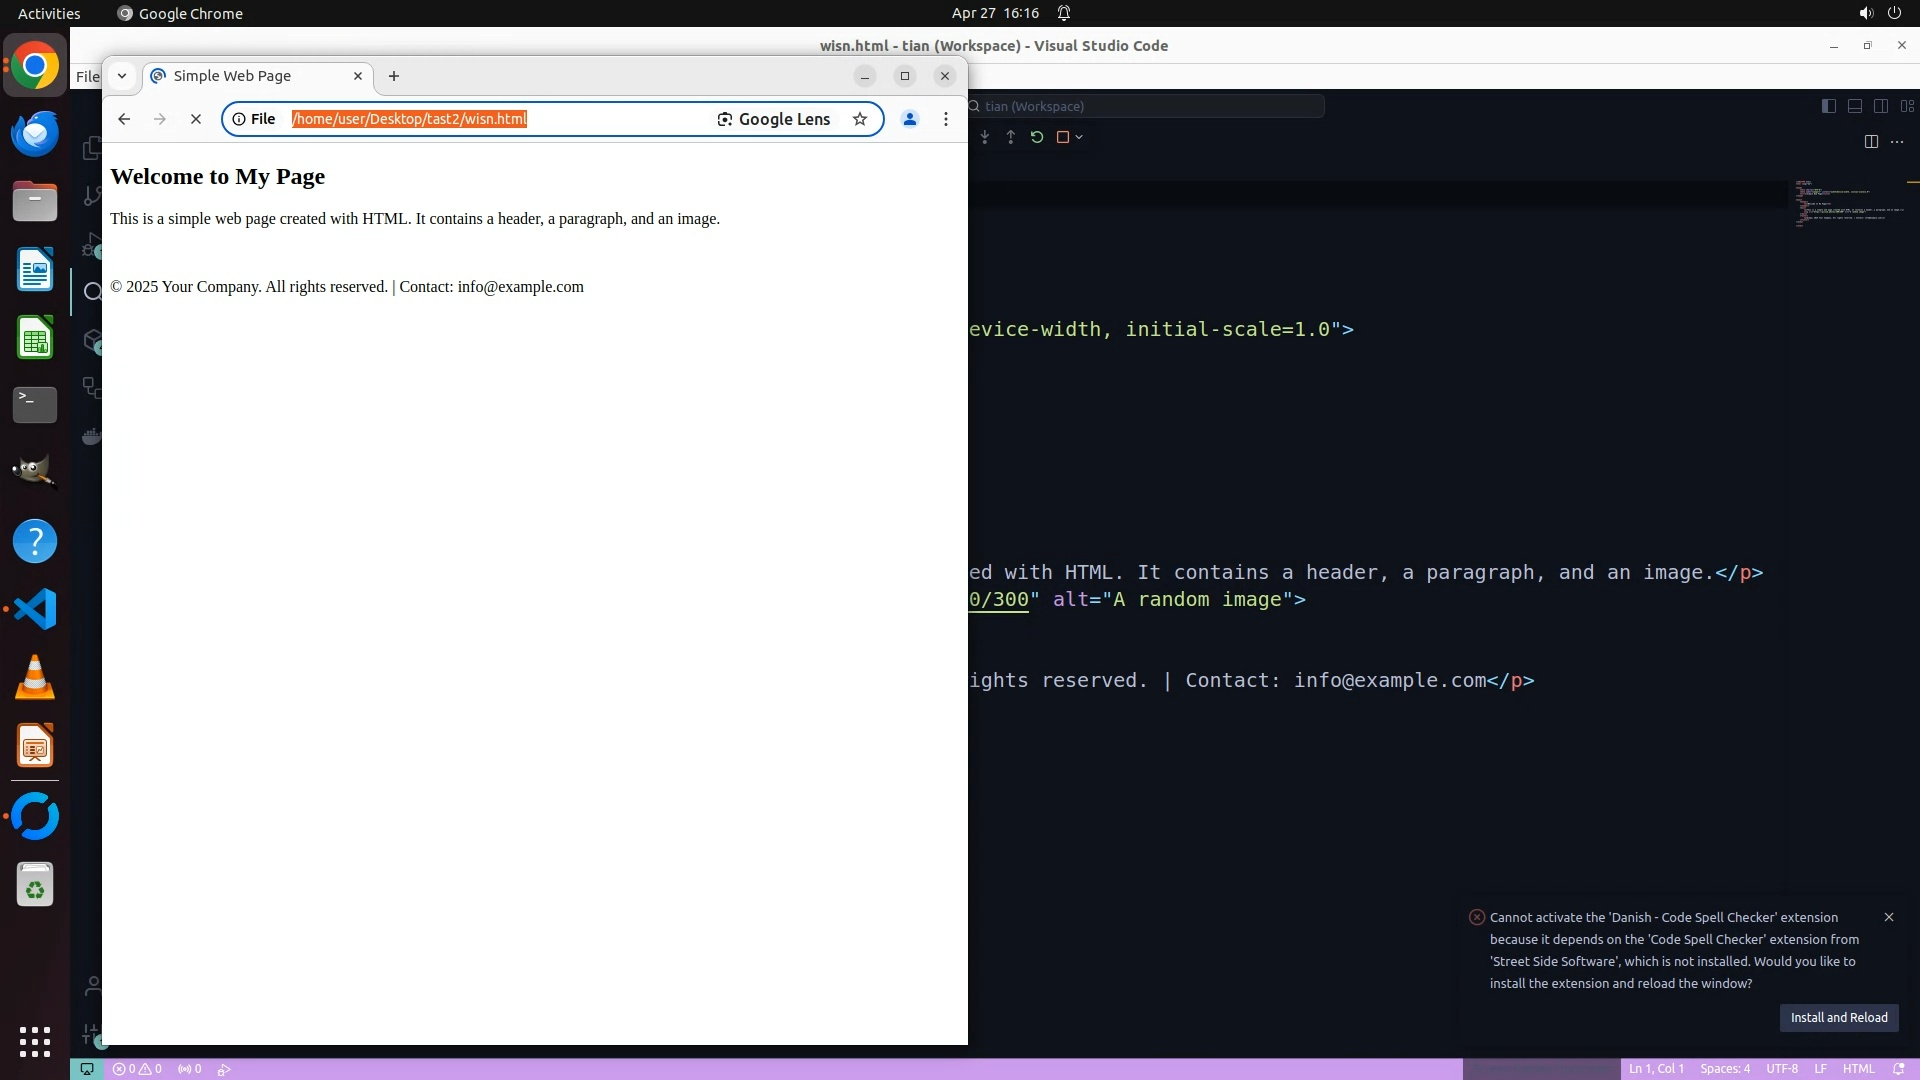Open Chrome three-dot menu
The width and height of the screenshot is (1920, 1080).
pos(946,119)
